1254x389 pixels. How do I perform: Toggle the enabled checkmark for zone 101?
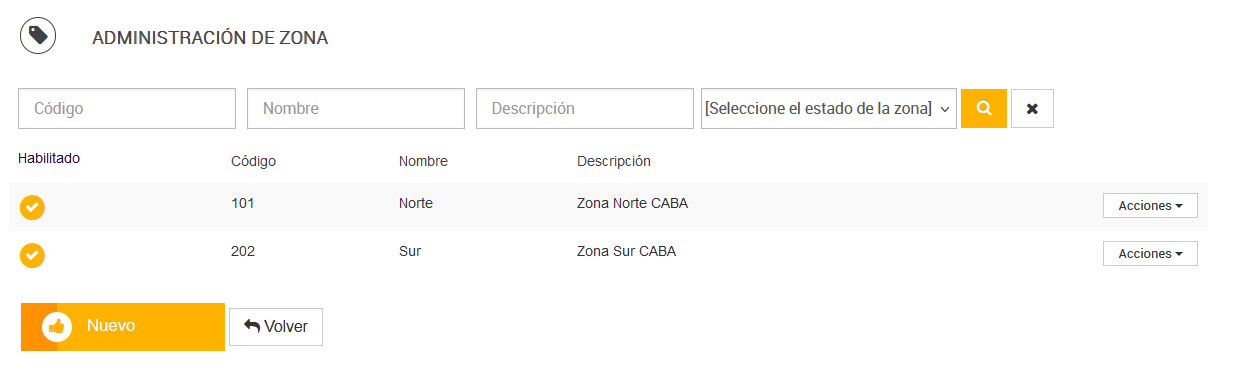point(32,207)
